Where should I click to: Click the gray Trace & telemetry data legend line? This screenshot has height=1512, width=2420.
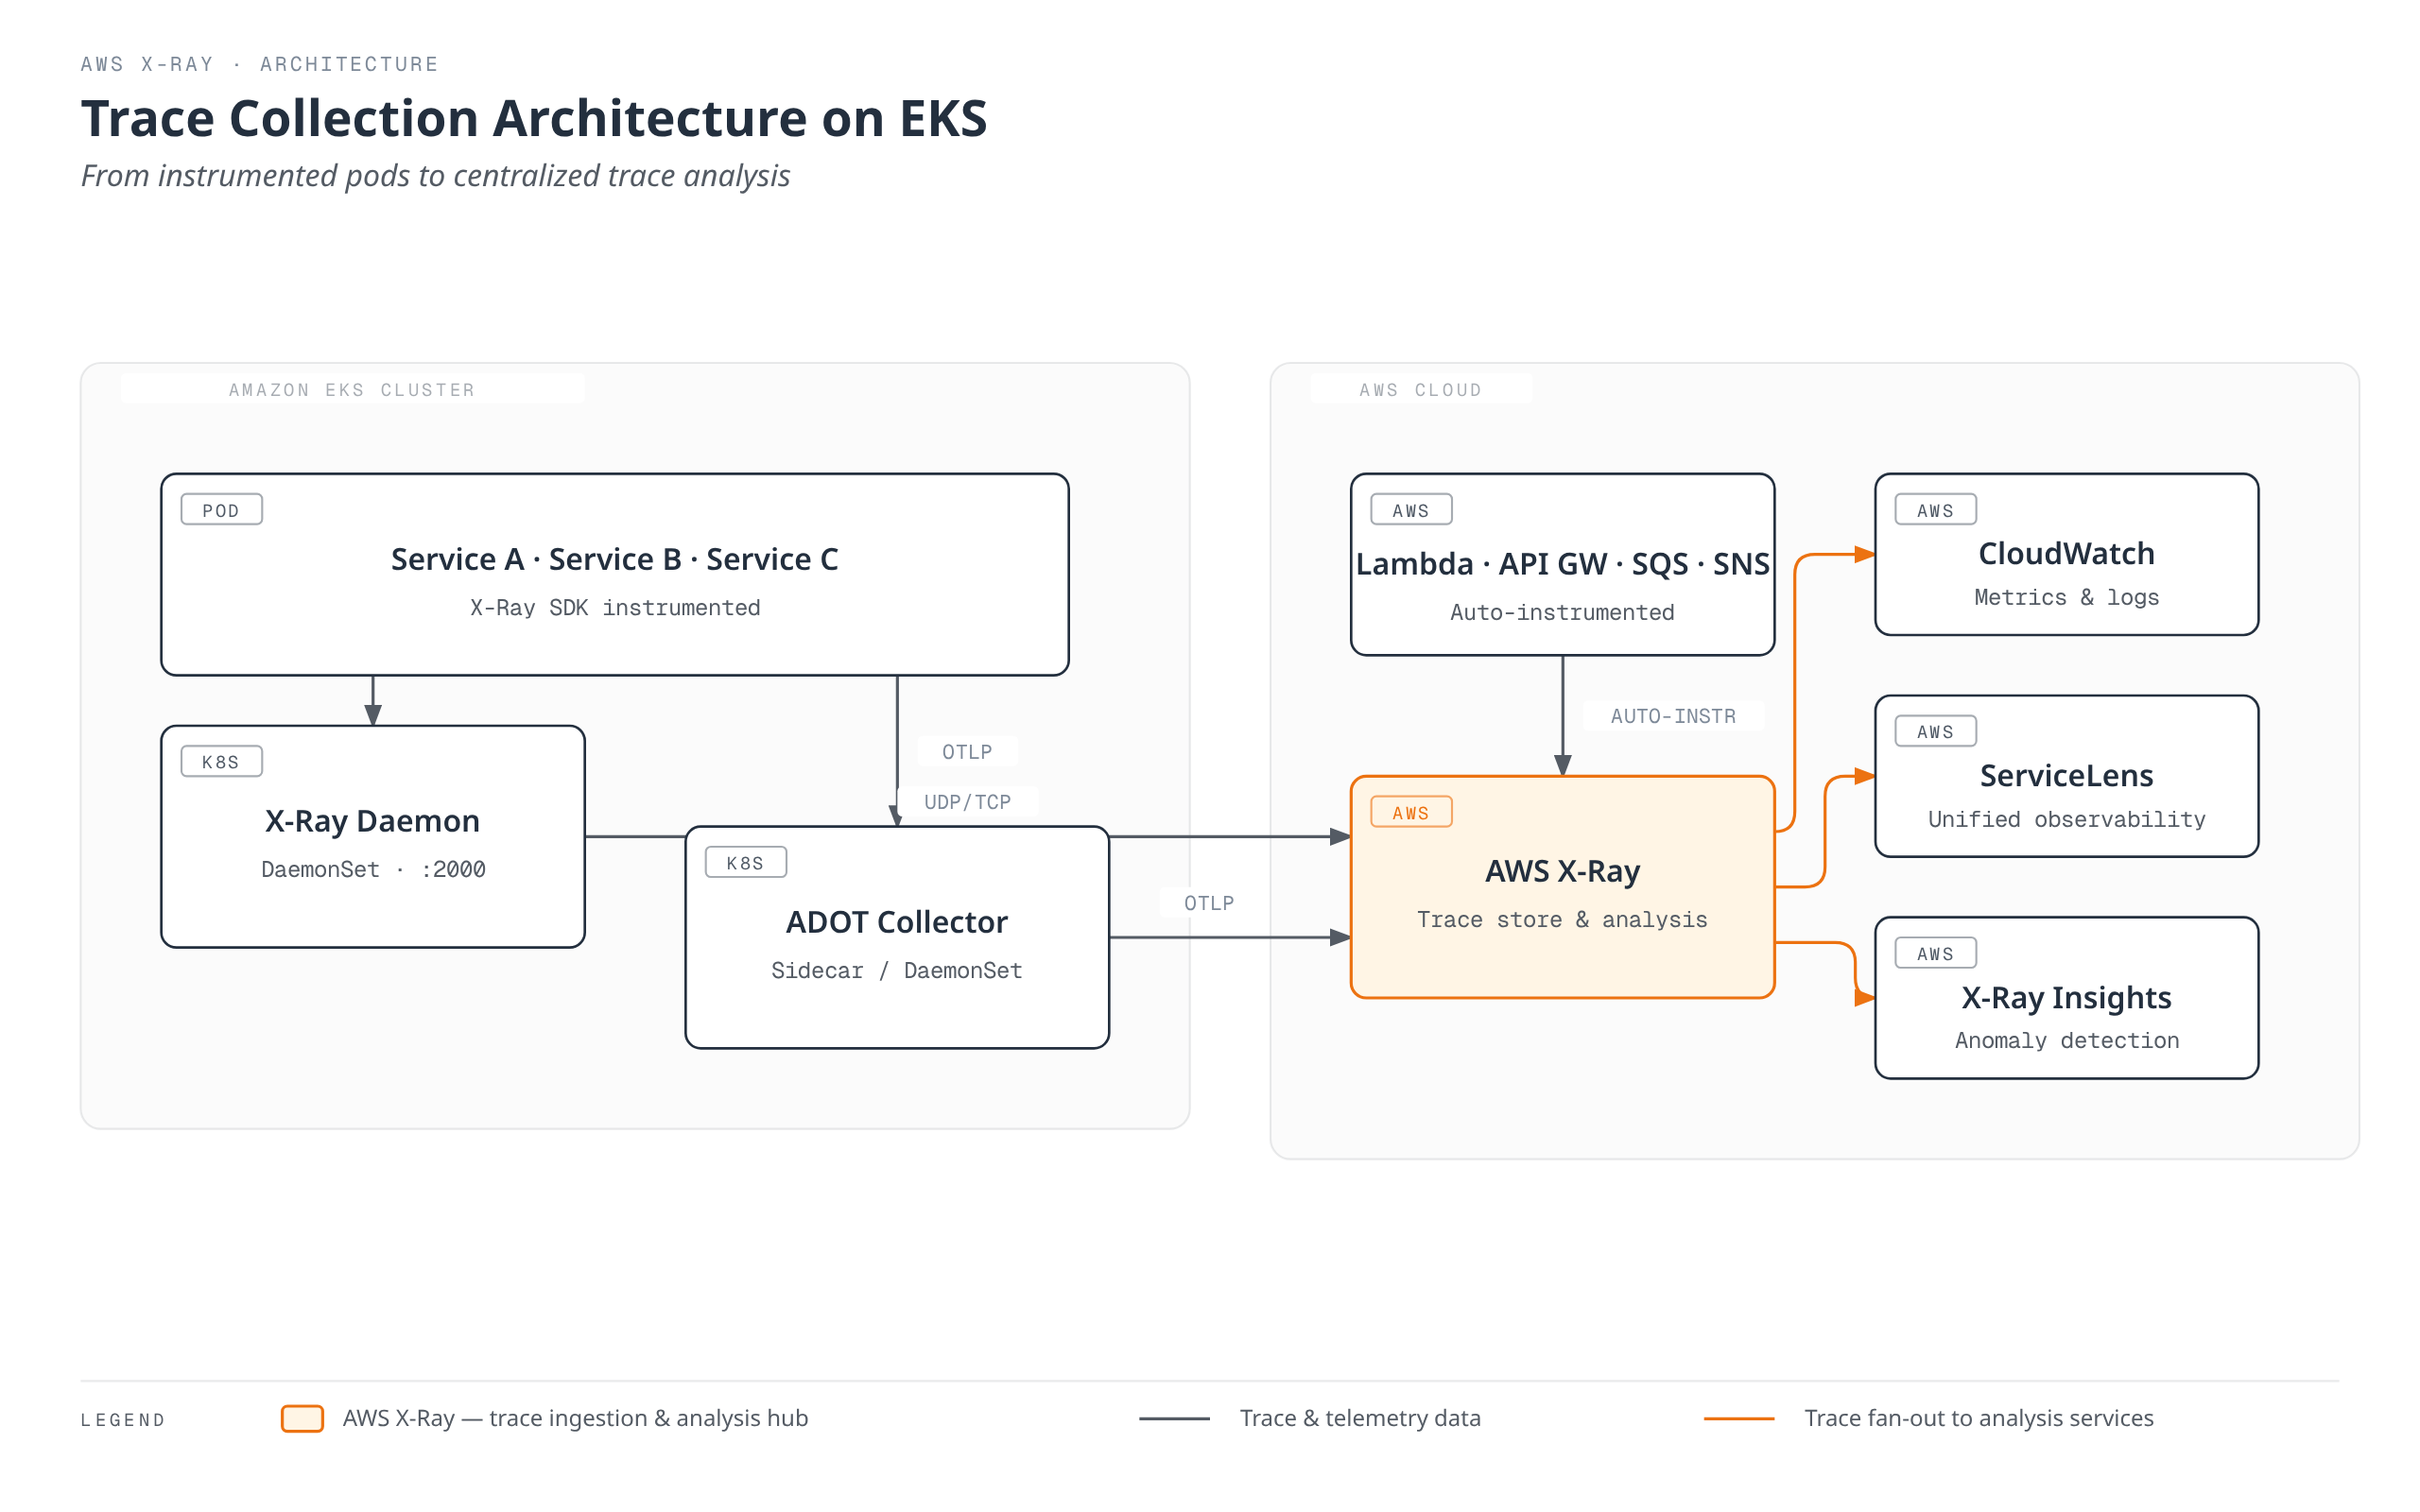[x=1174, y=1419]
